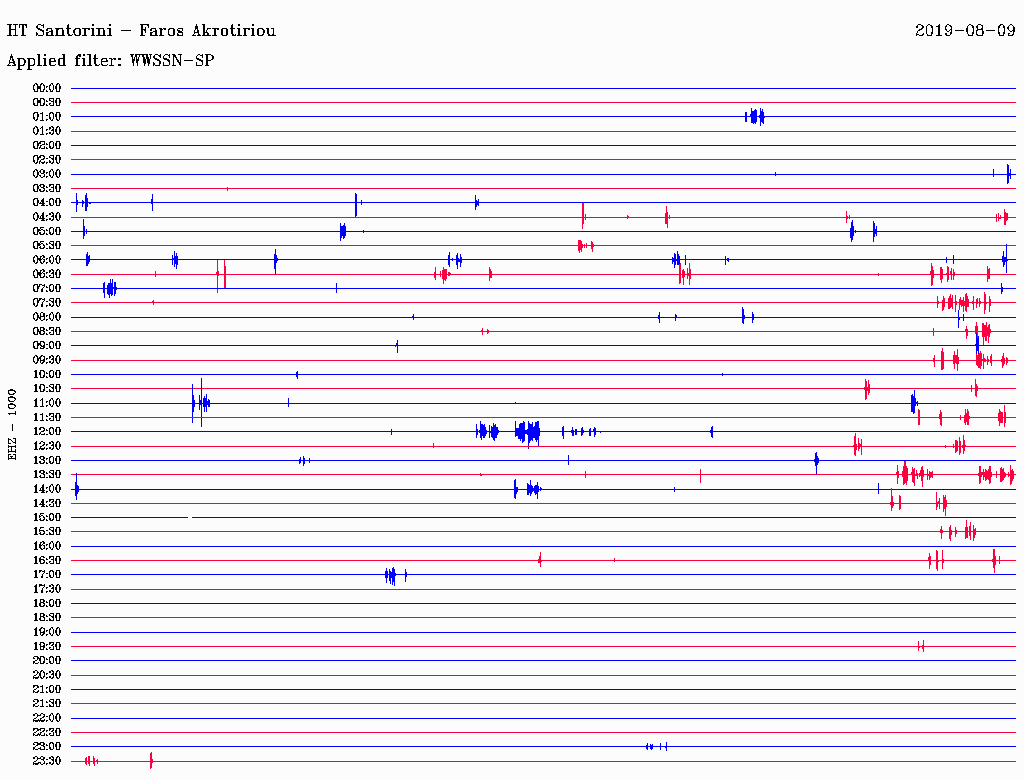Select the 12:00 time label
1024x780 pixels.
tap(47, 432)
